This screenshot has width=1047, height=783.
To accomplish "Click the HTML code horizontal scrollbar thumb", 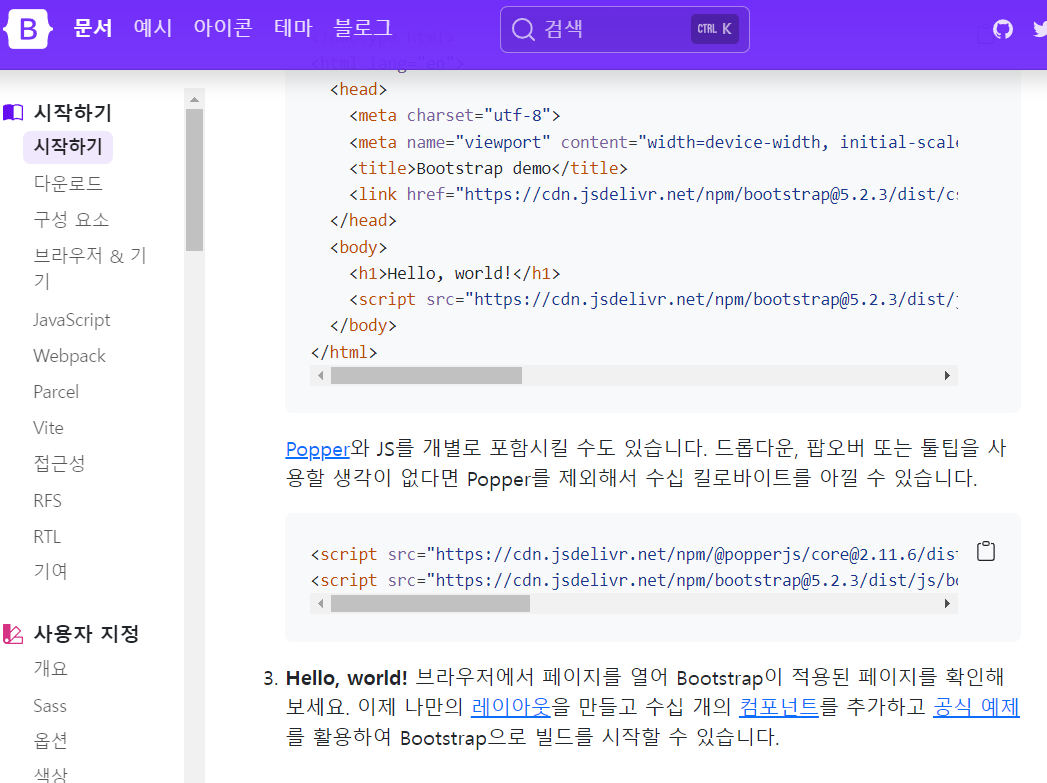I will coord(427,376).
